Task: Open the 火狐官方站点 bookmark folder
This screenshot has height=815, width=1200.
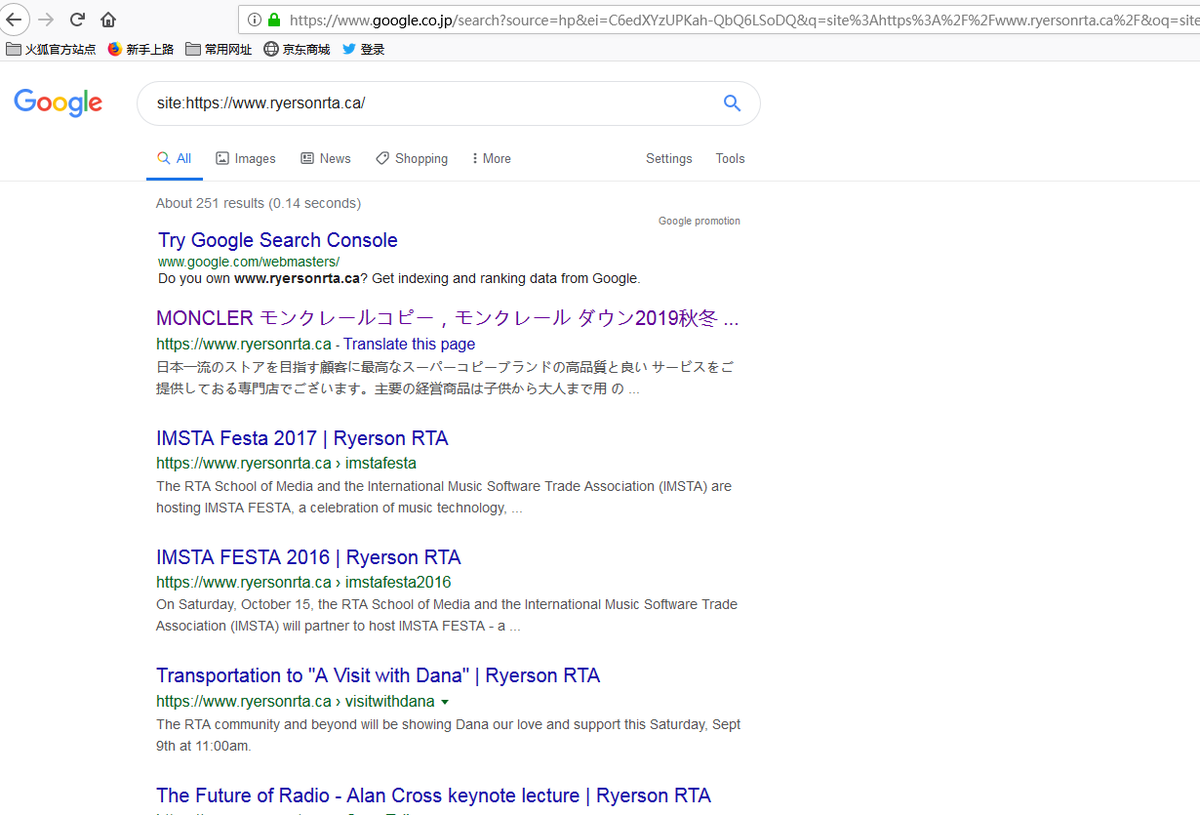Action: (x=51, y=49)
